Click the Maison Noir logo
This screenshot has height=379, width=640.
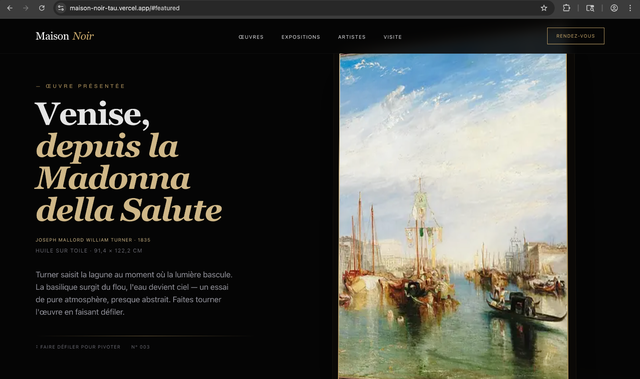click(64, 36)
